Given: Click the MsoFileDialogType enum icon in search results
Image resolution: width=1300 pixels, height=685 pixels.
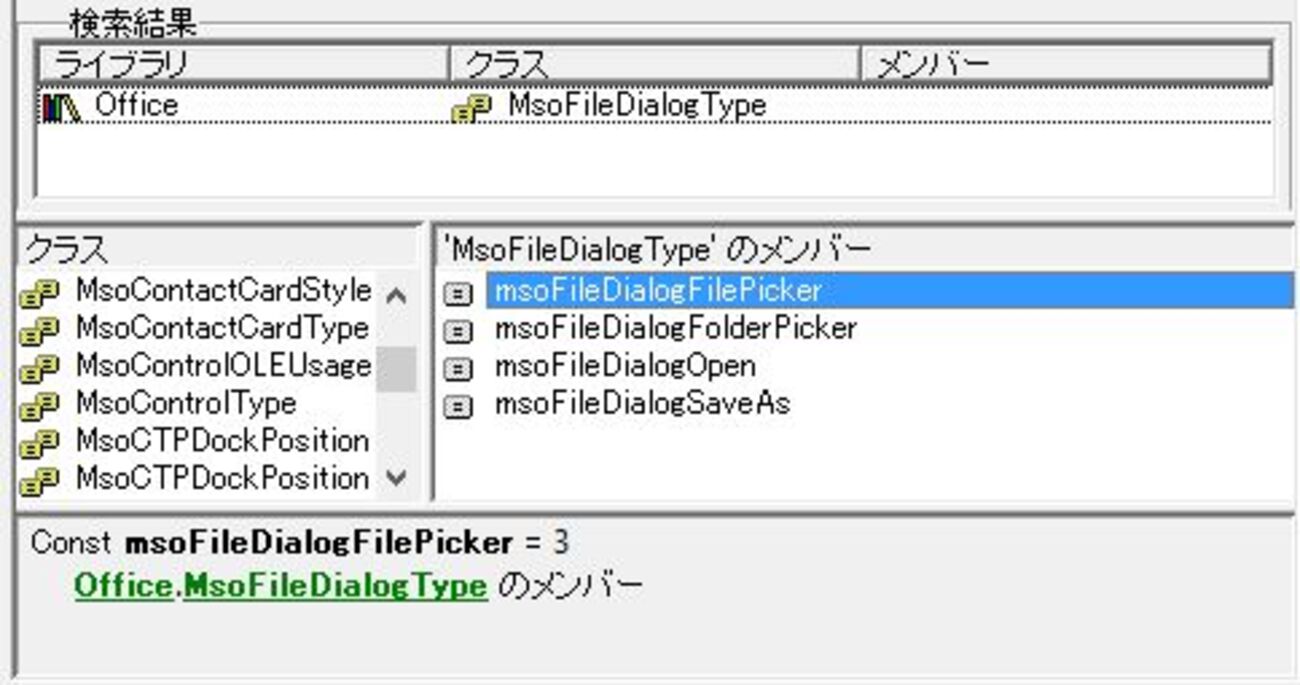Looking at the screenshot, I should pyautogui.click(x=471, y=108).
